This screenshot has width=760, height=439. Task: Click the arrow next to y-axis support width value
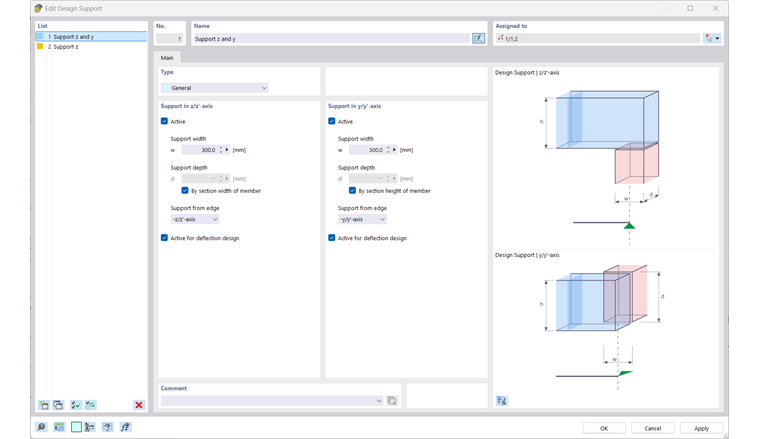tap(394, 150)
